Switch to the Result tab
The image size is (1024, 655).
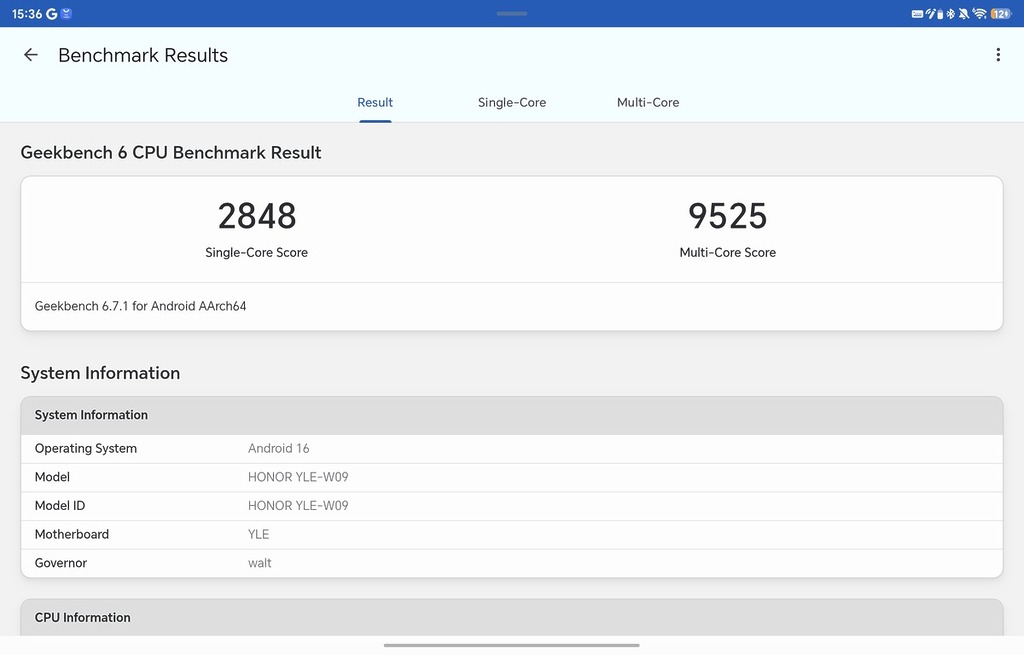point(375,103)
